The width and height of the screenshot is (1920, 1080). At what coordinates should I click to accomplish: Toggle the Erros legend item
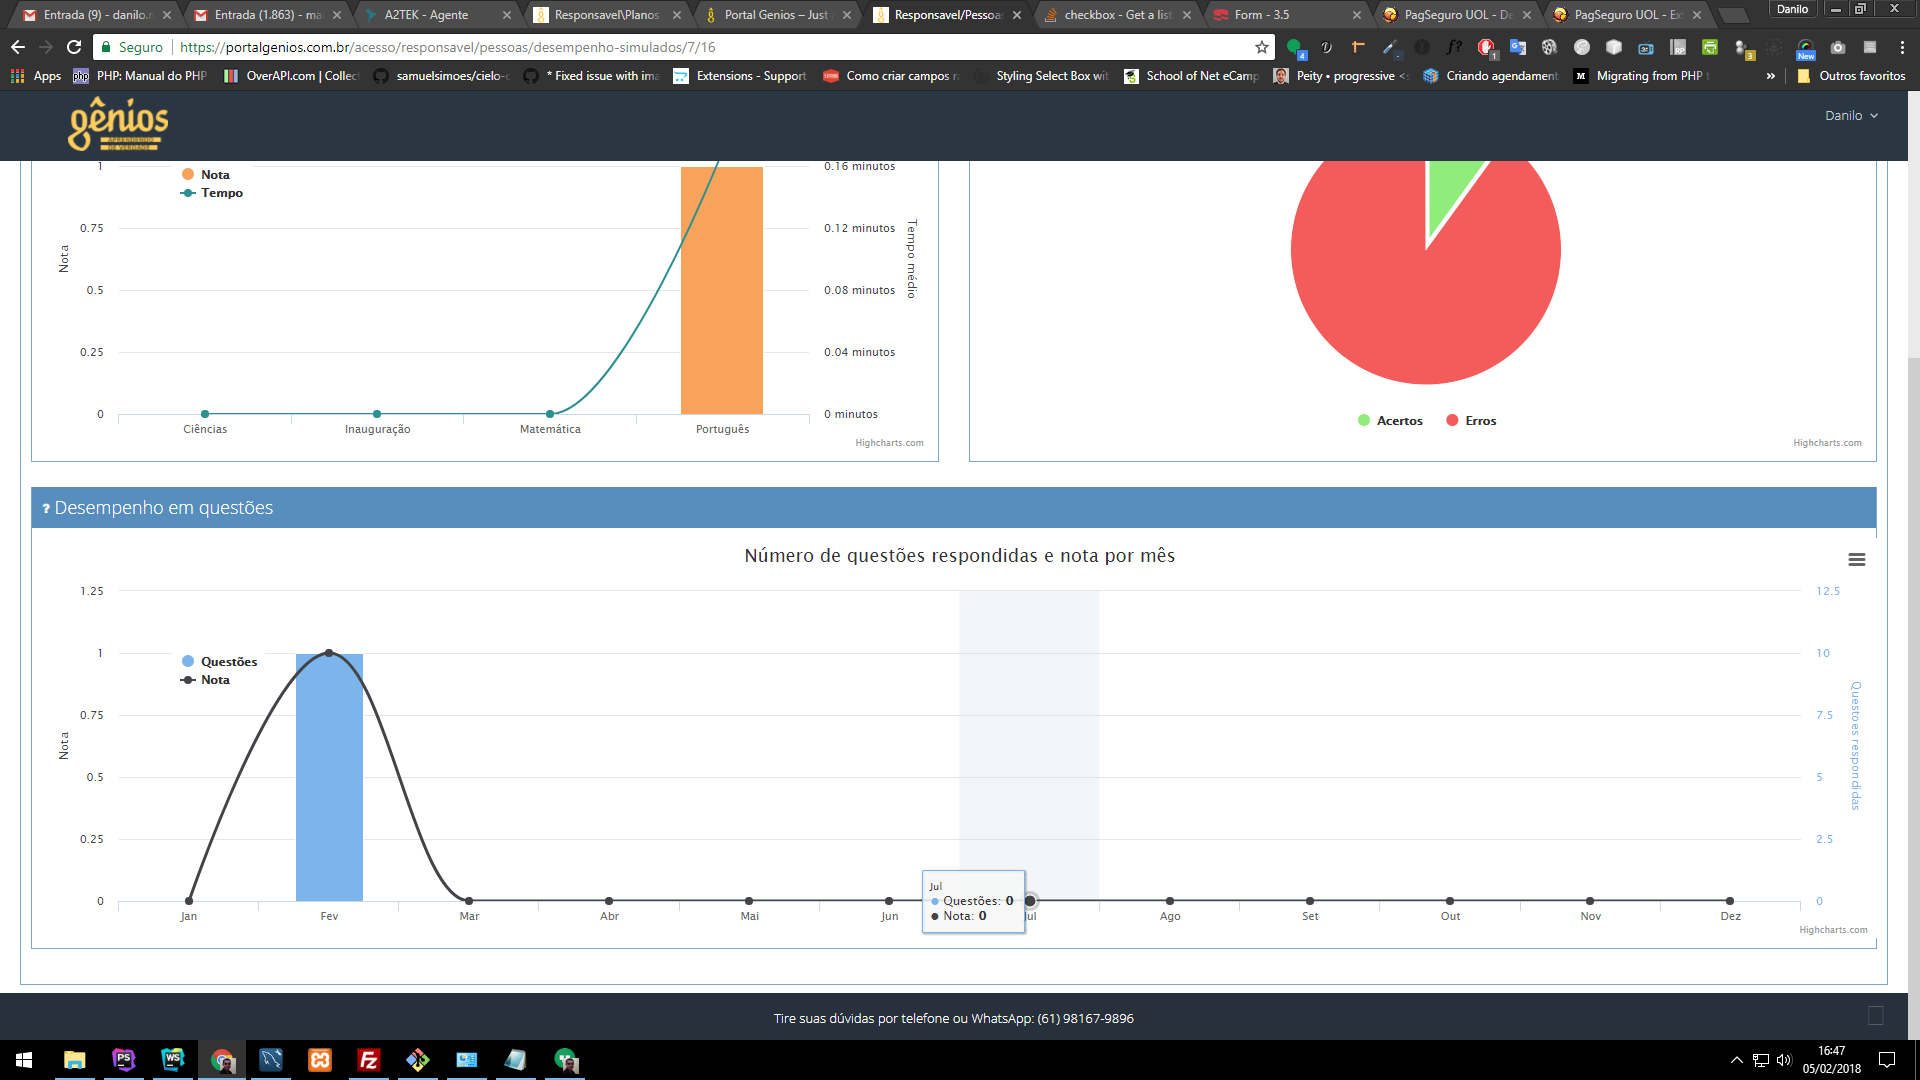pyautogui.click(x=1471, y=421)
